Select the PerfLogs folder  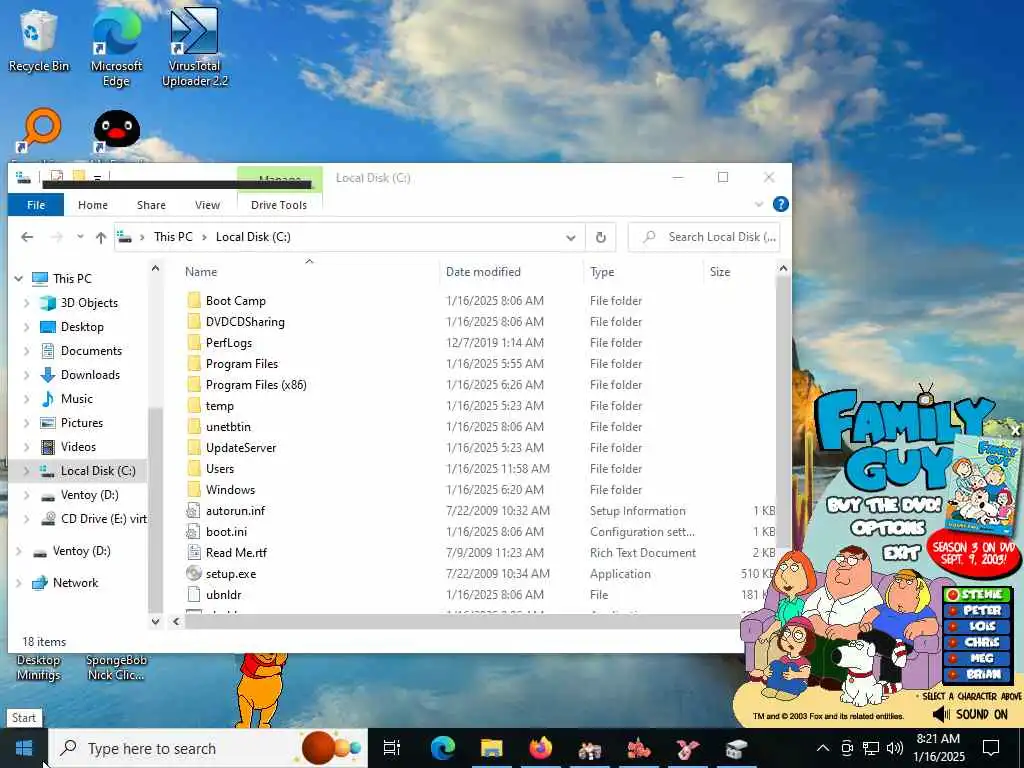click(x=229, y=343)
